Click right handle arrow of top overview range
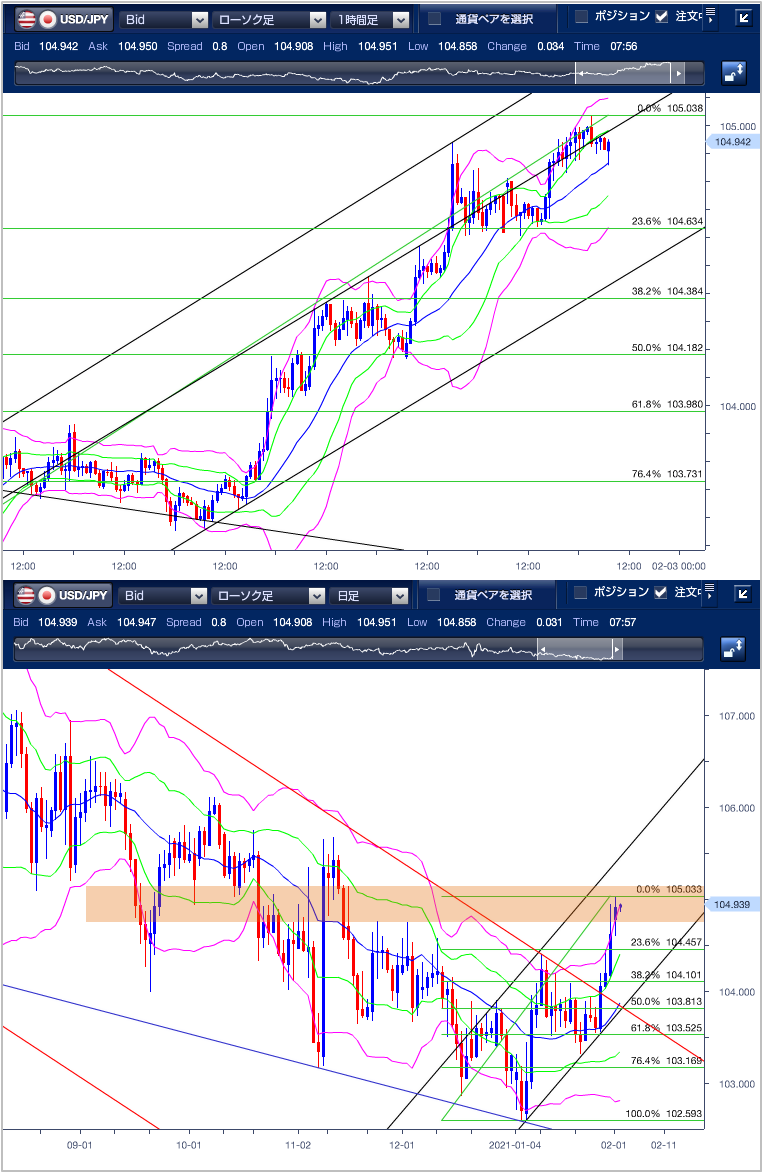Viewport: 763px width, 1173px height. (x=679, y=74)
